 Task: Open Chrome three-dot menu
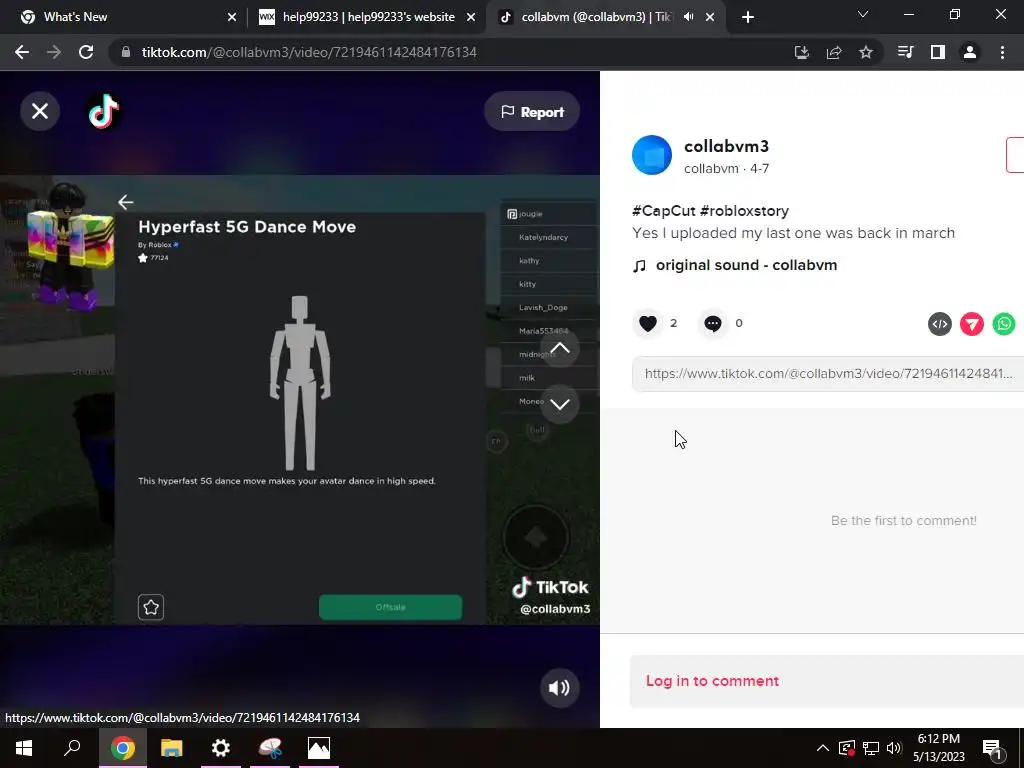click(1002, 52)
